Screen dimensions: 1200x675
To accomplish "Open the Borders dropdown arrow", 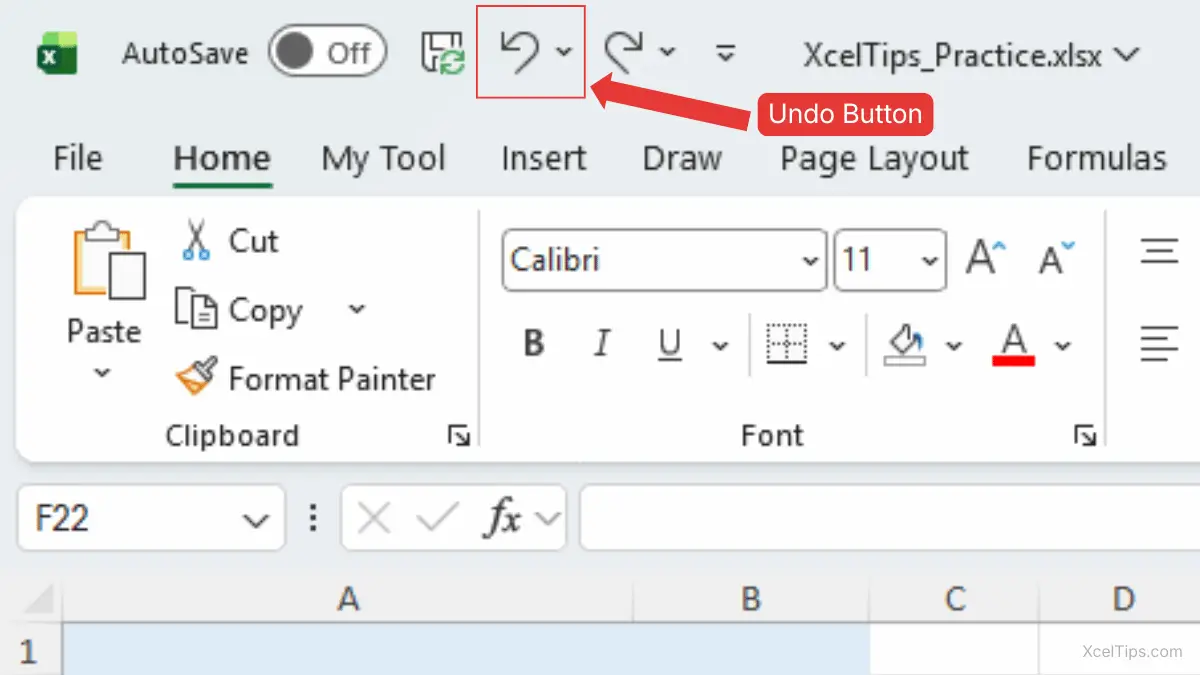I will tap(837, 346).
